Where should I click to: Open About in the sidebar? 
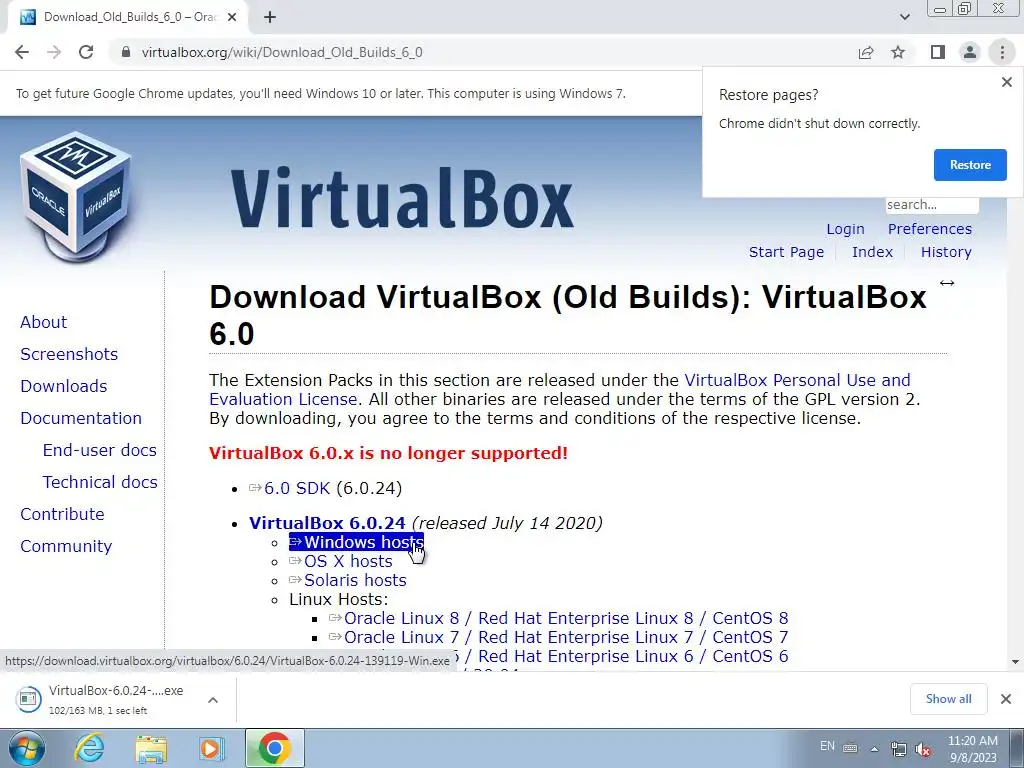(43, 322)
